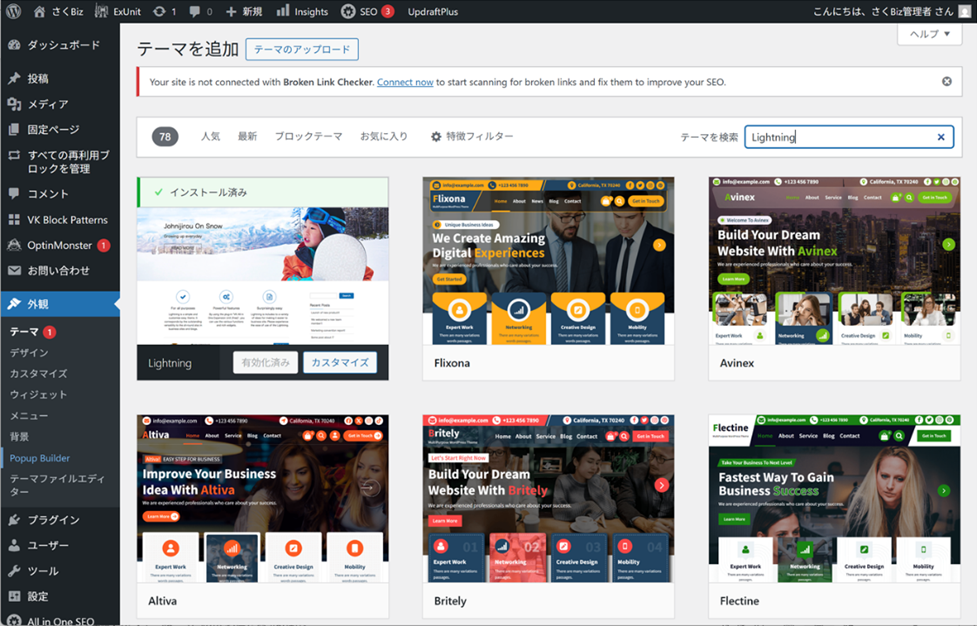This screenshot has width=977, height=626.
Task: Click the 78 results count badge
Action: pyautogui.click(x=165, y=136)
